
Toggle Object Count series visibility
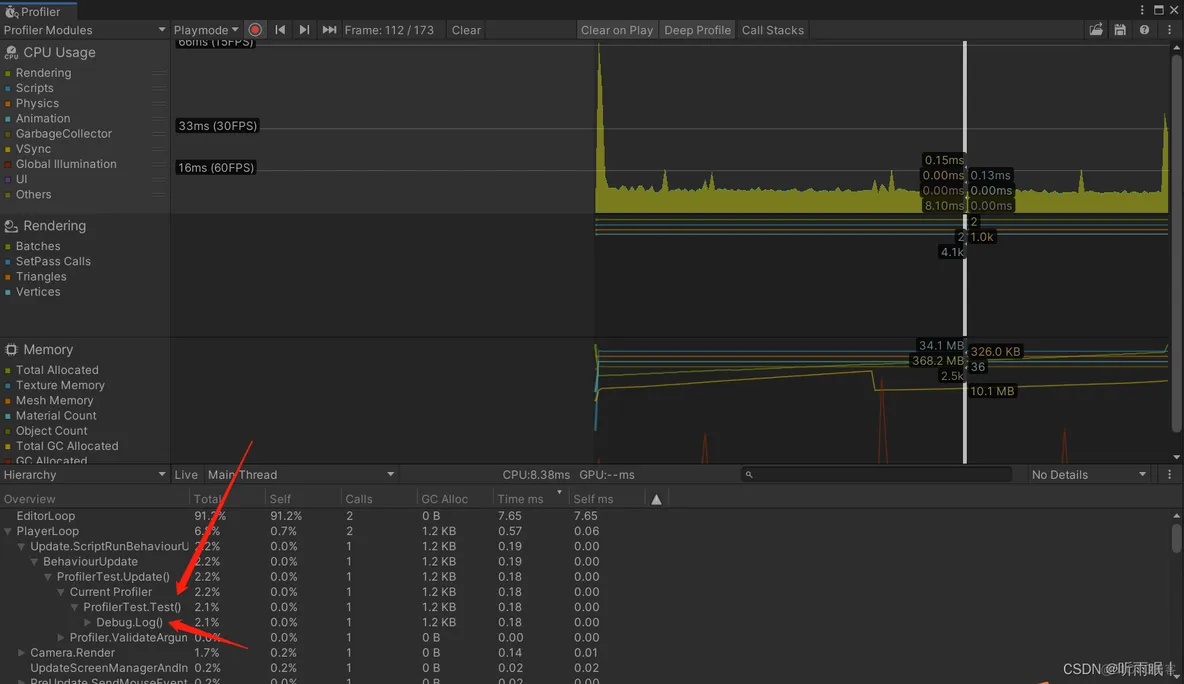click(x=8, y=431)
